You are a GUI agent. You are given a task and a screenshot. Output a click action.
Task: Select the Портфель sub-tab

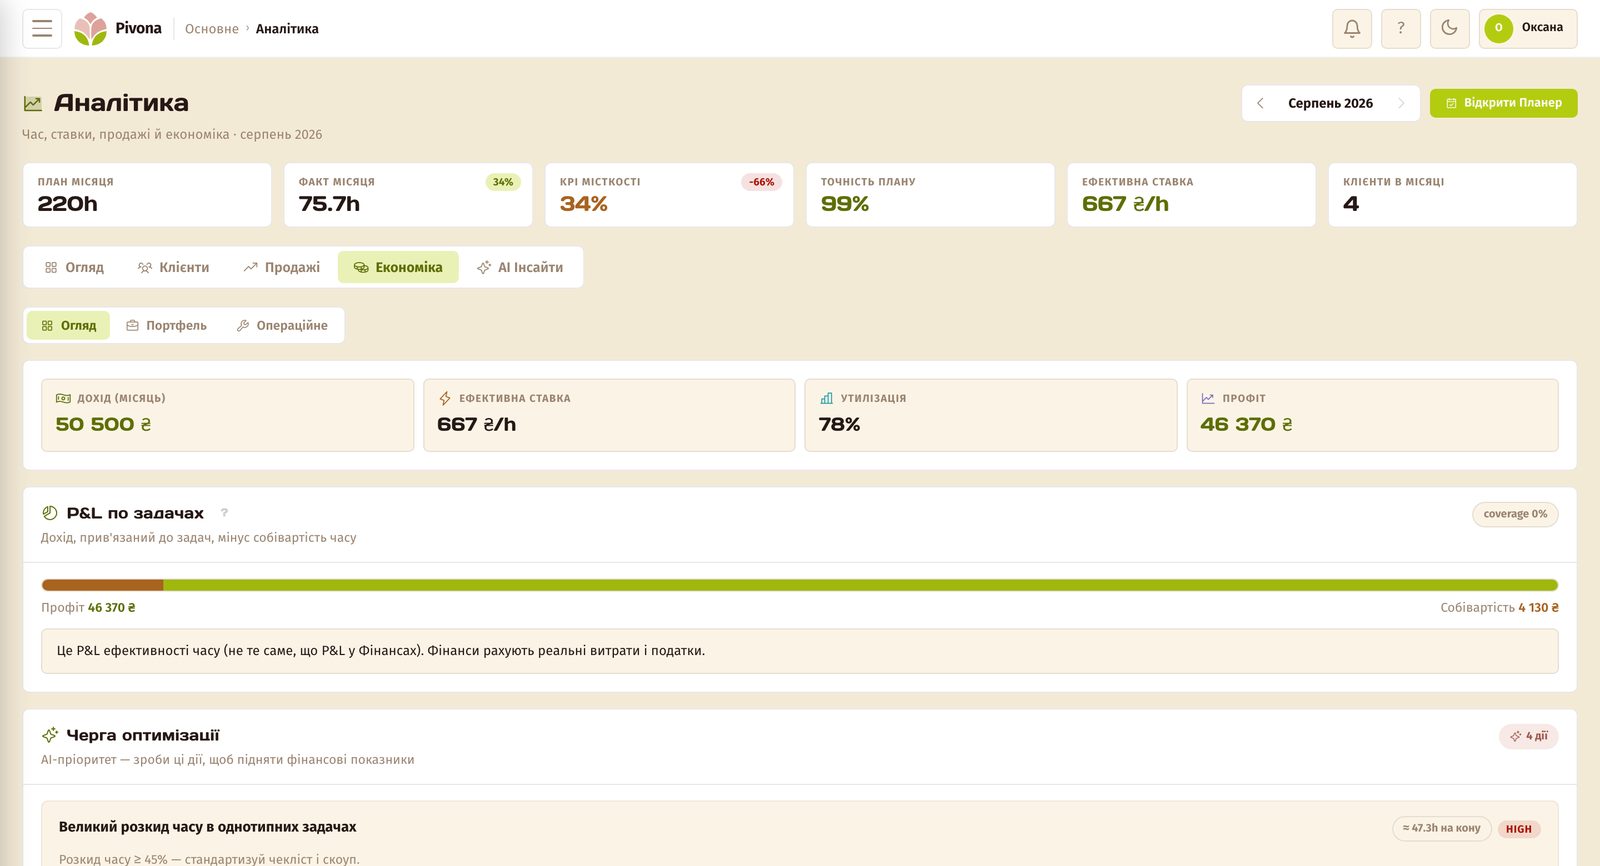[167, 326]
